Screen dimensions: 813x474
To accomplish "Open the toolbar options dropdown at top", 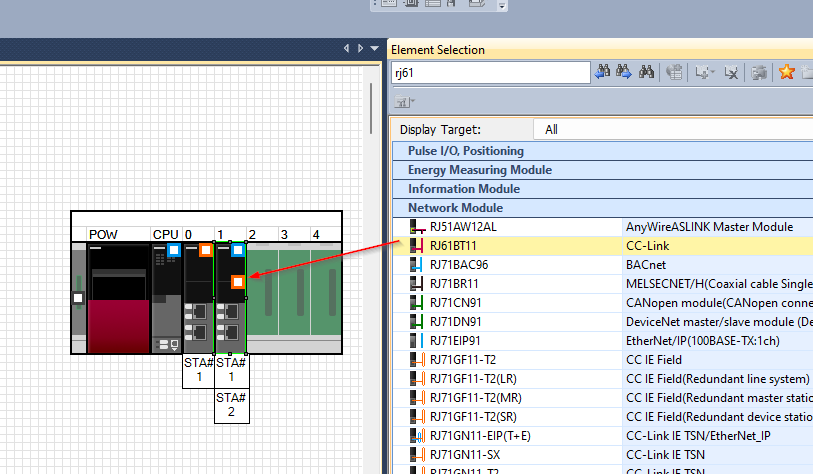I will pos(501,6).
